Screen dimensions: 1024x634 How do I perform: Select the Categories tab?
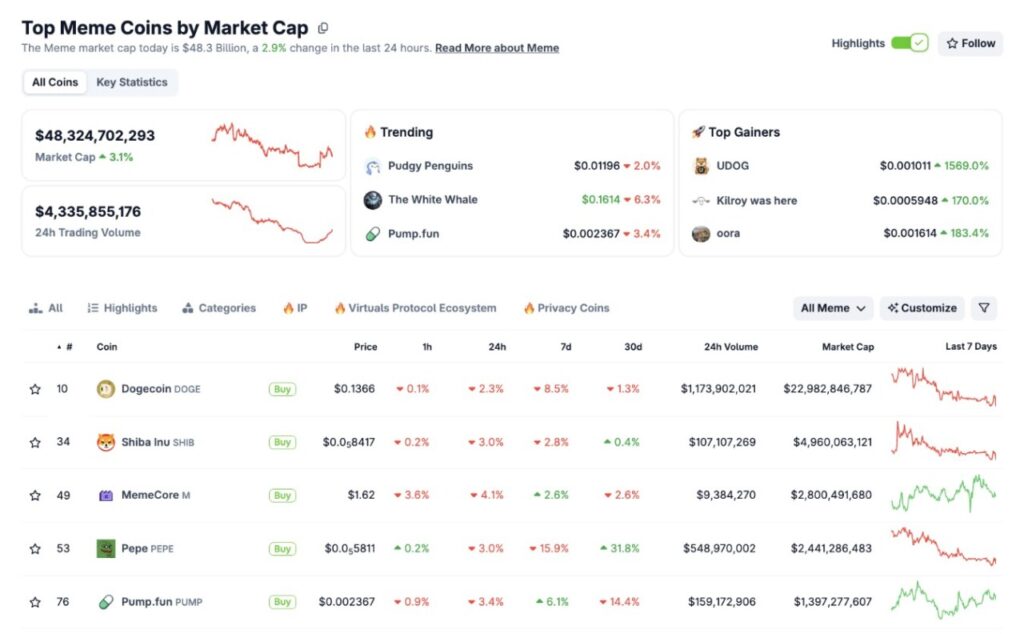pos(219,308)
